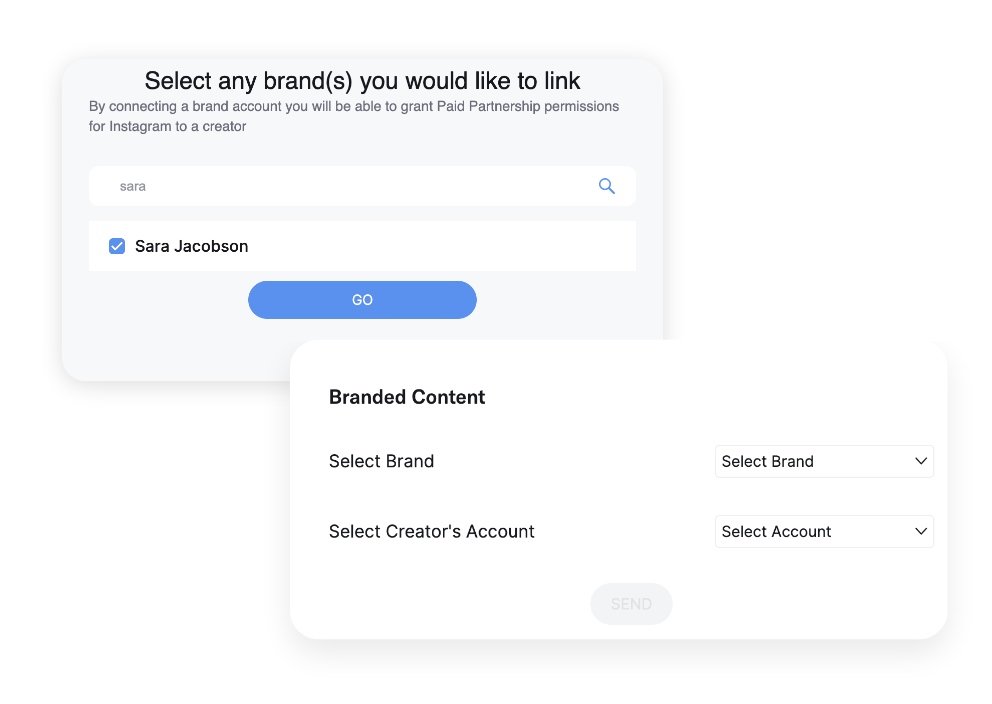
Task: Click the Branded Content heading
Action: 407,397
